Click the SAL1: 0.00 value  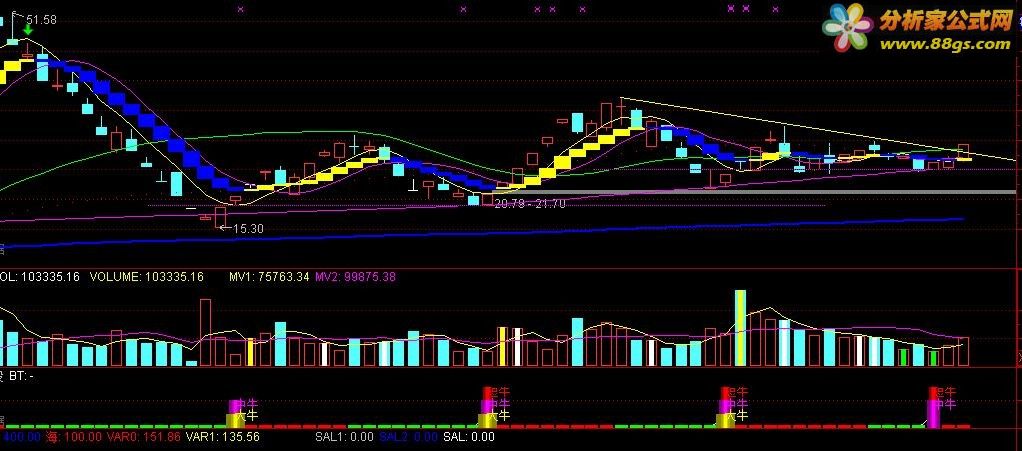pos(344,437)
